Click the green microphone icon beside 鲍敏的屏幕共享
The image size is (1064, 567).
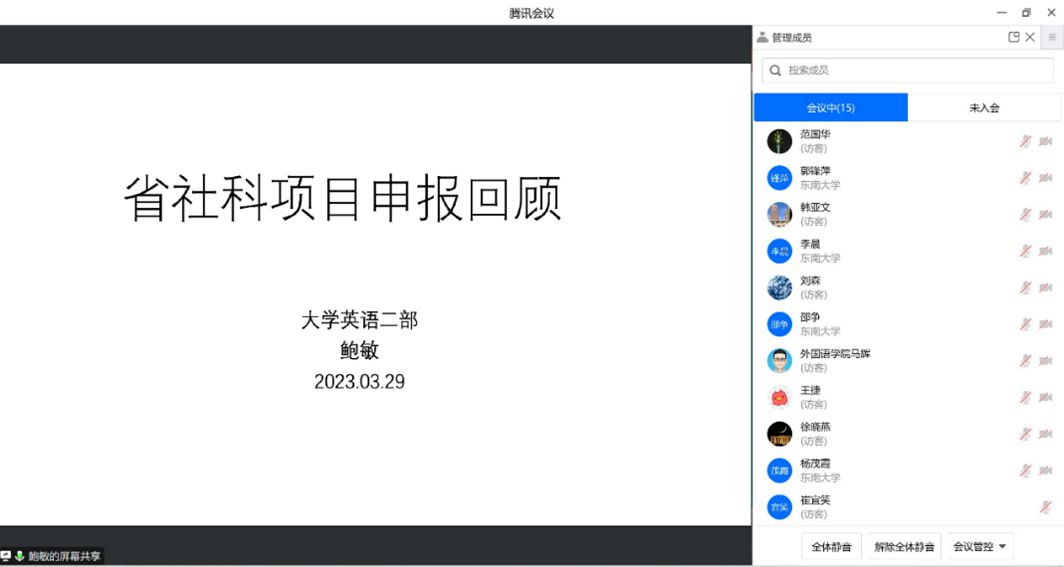[x=20, y=556]
